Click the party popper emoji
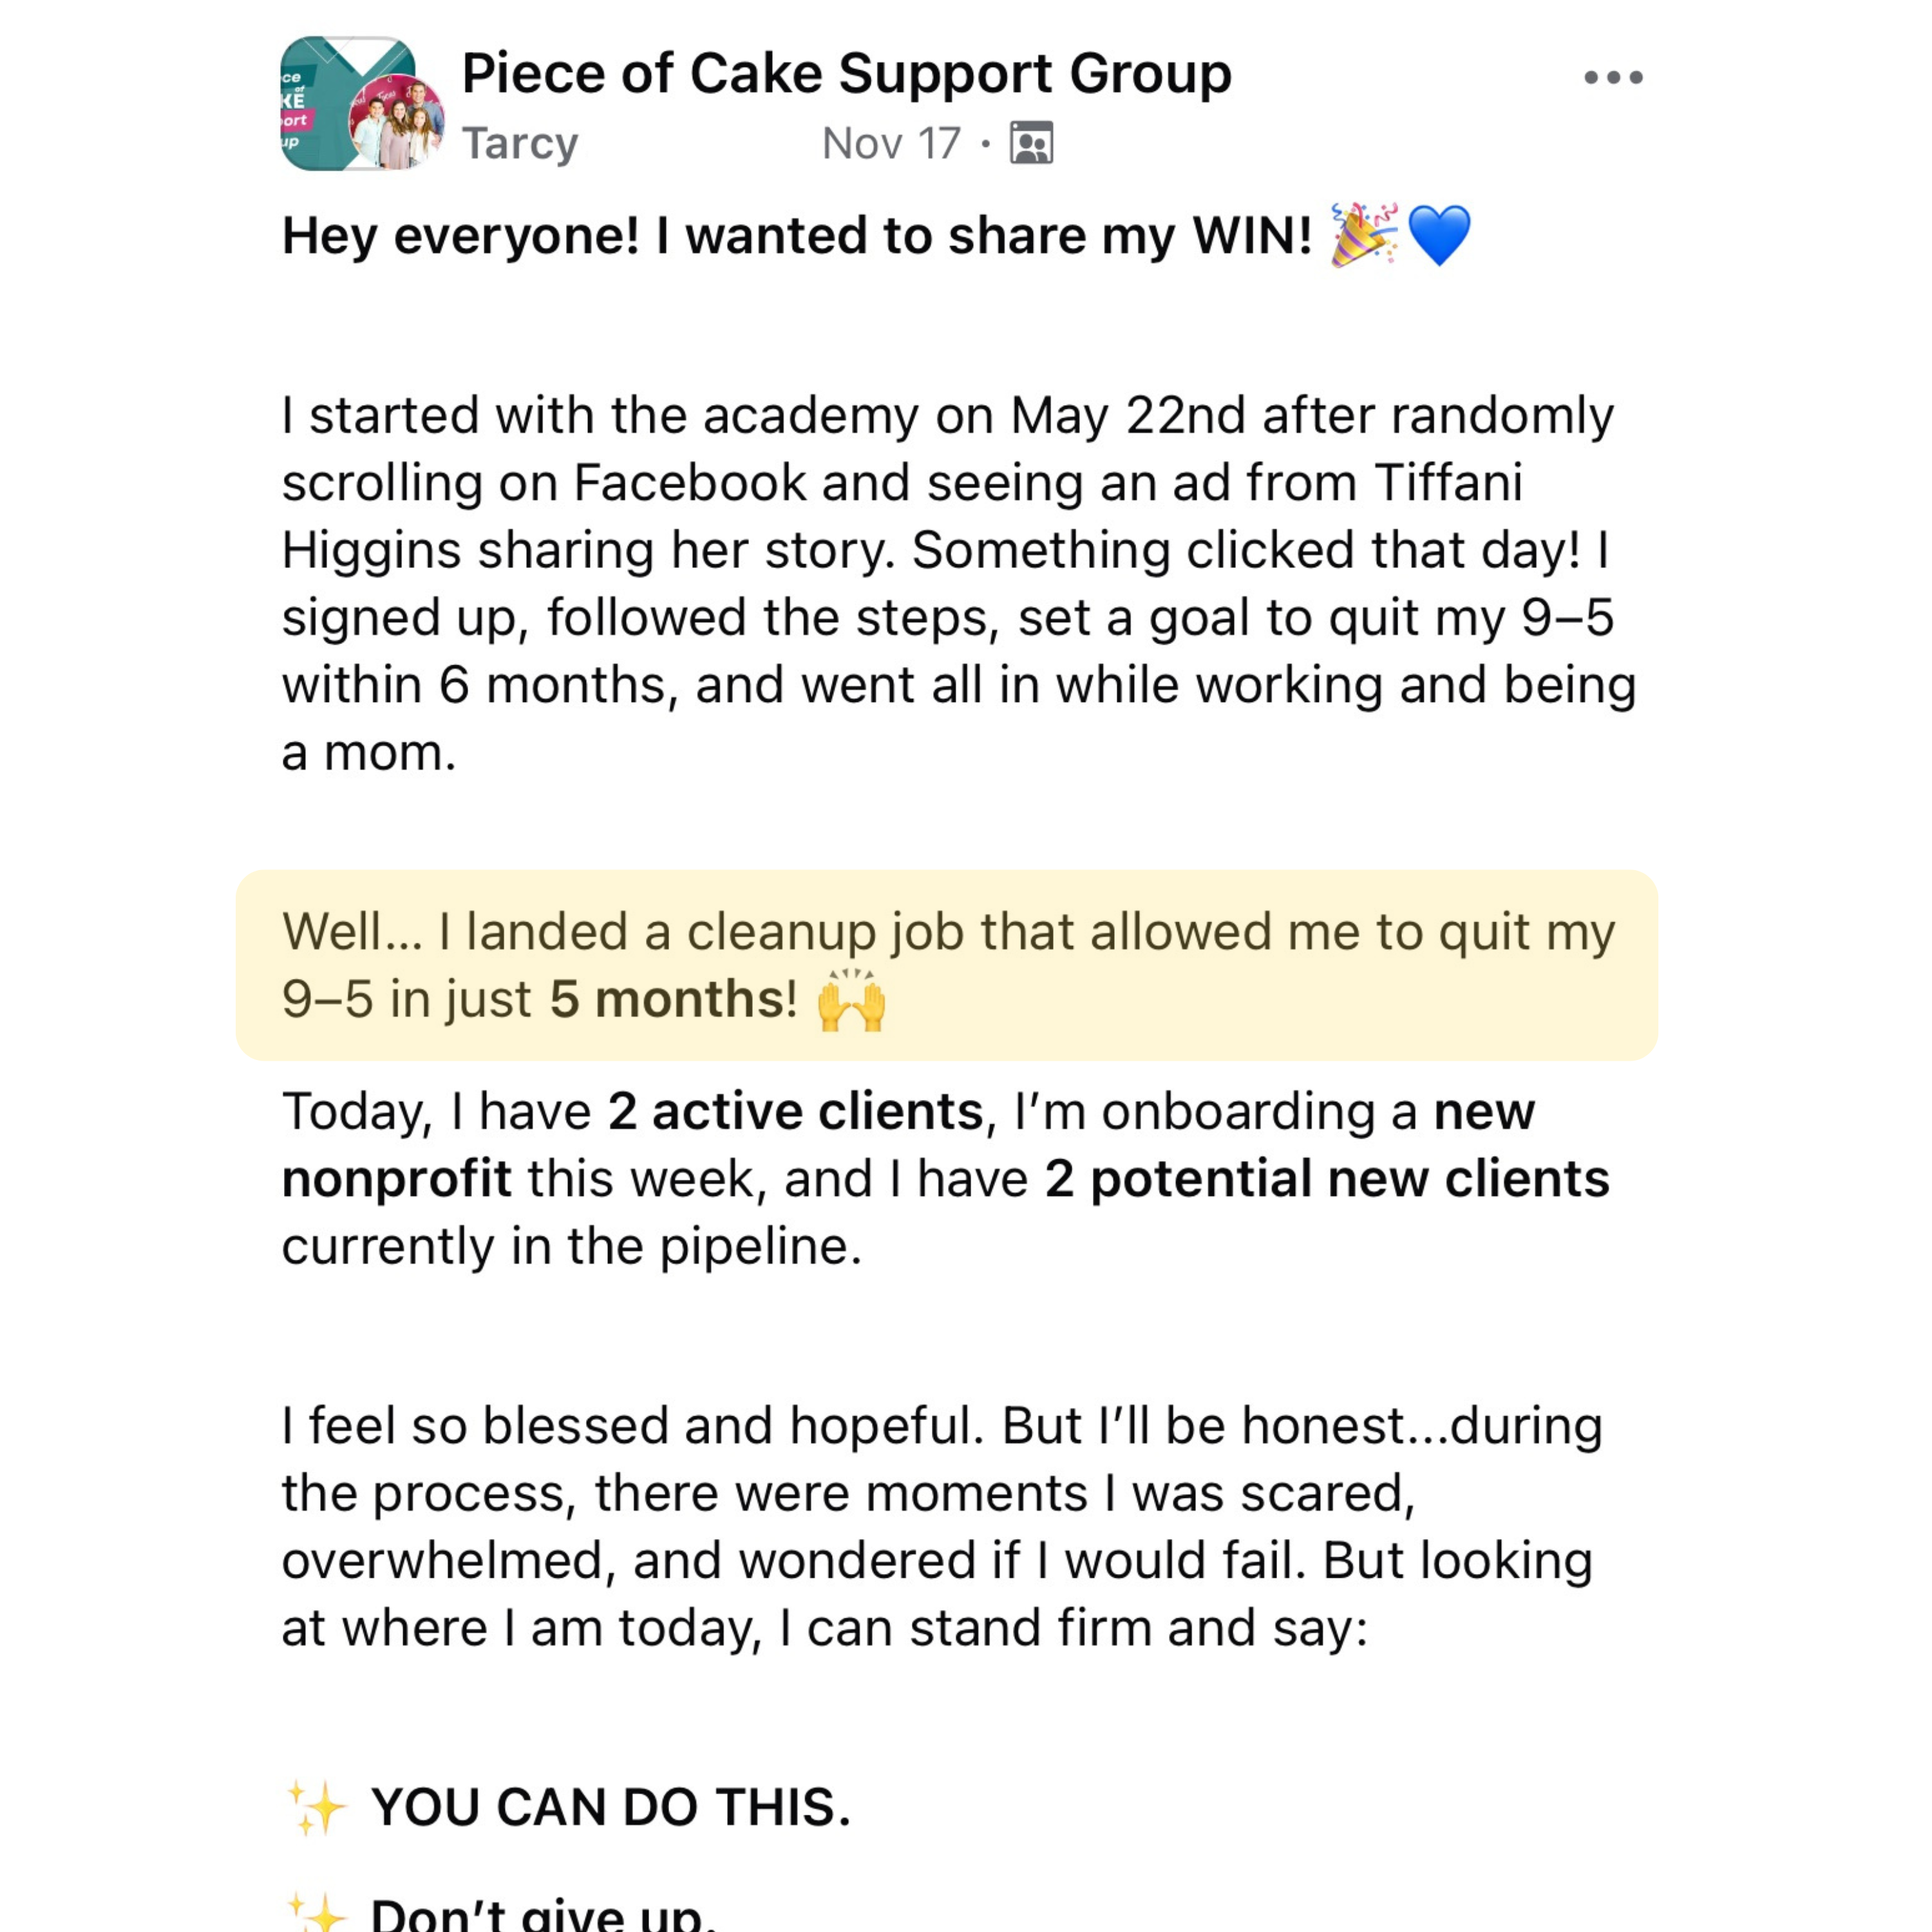The image size is (1932, 1932). pos(1363,235)
